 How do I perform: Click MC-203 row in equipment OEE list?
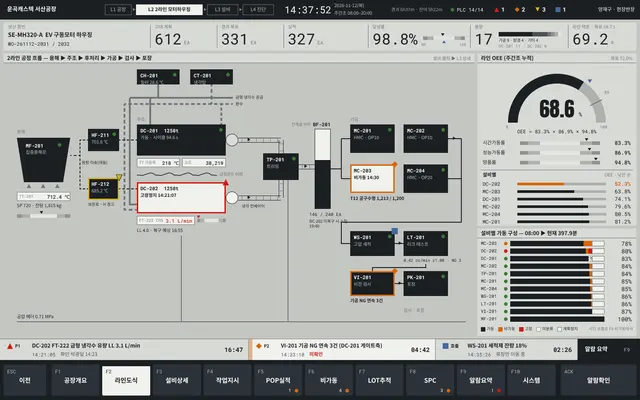(557, 191)
